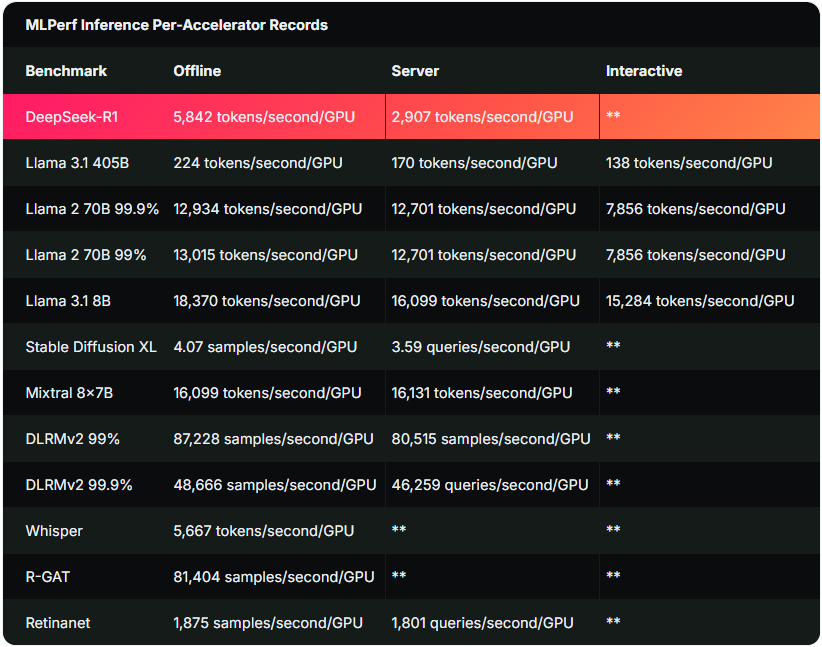The image size is (822, 647).
Task: Click R-GAT row label
Action: (48, 577)
